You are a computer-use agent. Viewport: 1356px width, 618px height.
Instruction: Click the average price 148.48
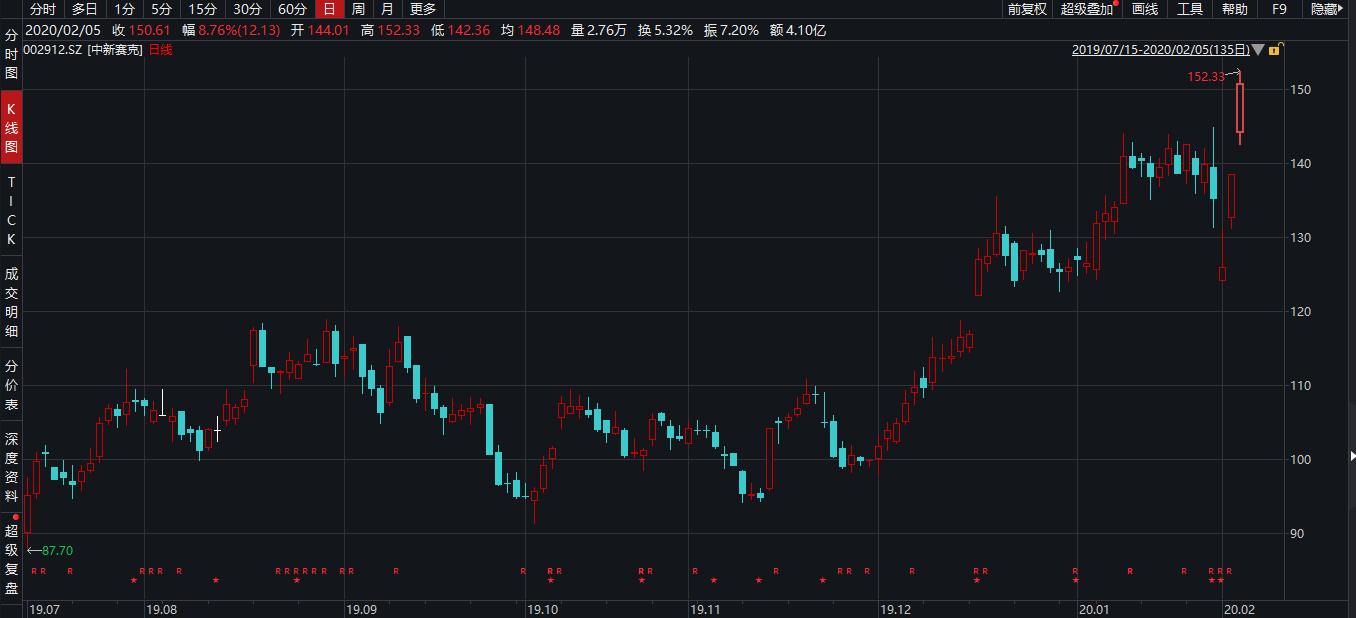point(539,30)
